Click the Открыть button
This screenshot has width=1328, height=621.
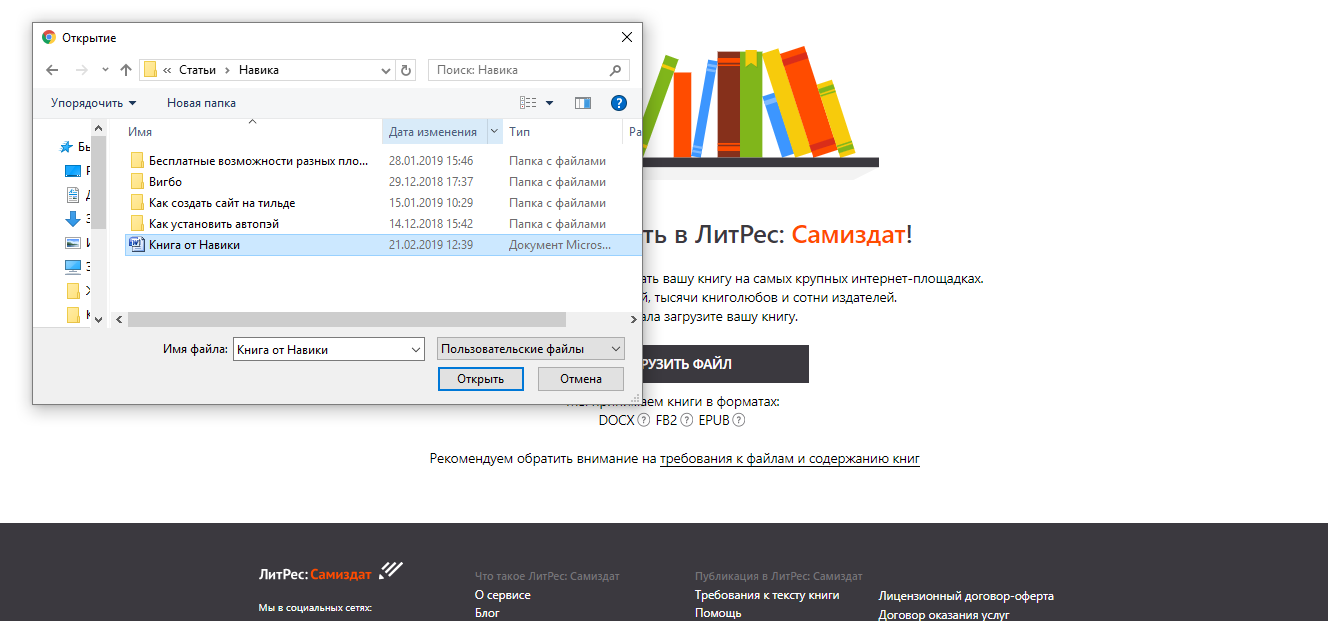(x=479, y=379)
